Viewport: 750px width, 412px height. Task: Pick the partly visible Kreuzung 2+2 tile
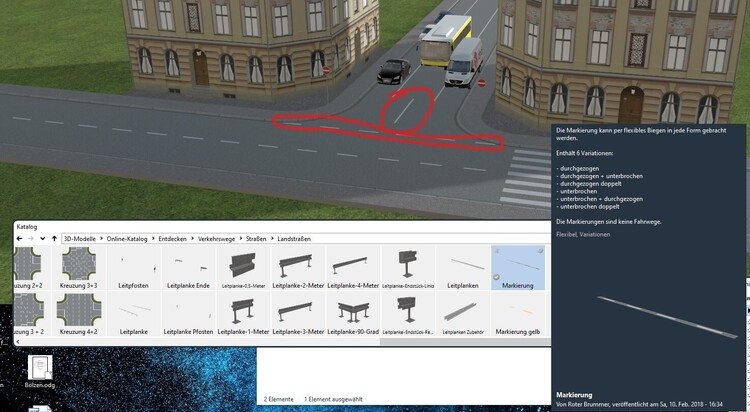click(x=32, y=267)
